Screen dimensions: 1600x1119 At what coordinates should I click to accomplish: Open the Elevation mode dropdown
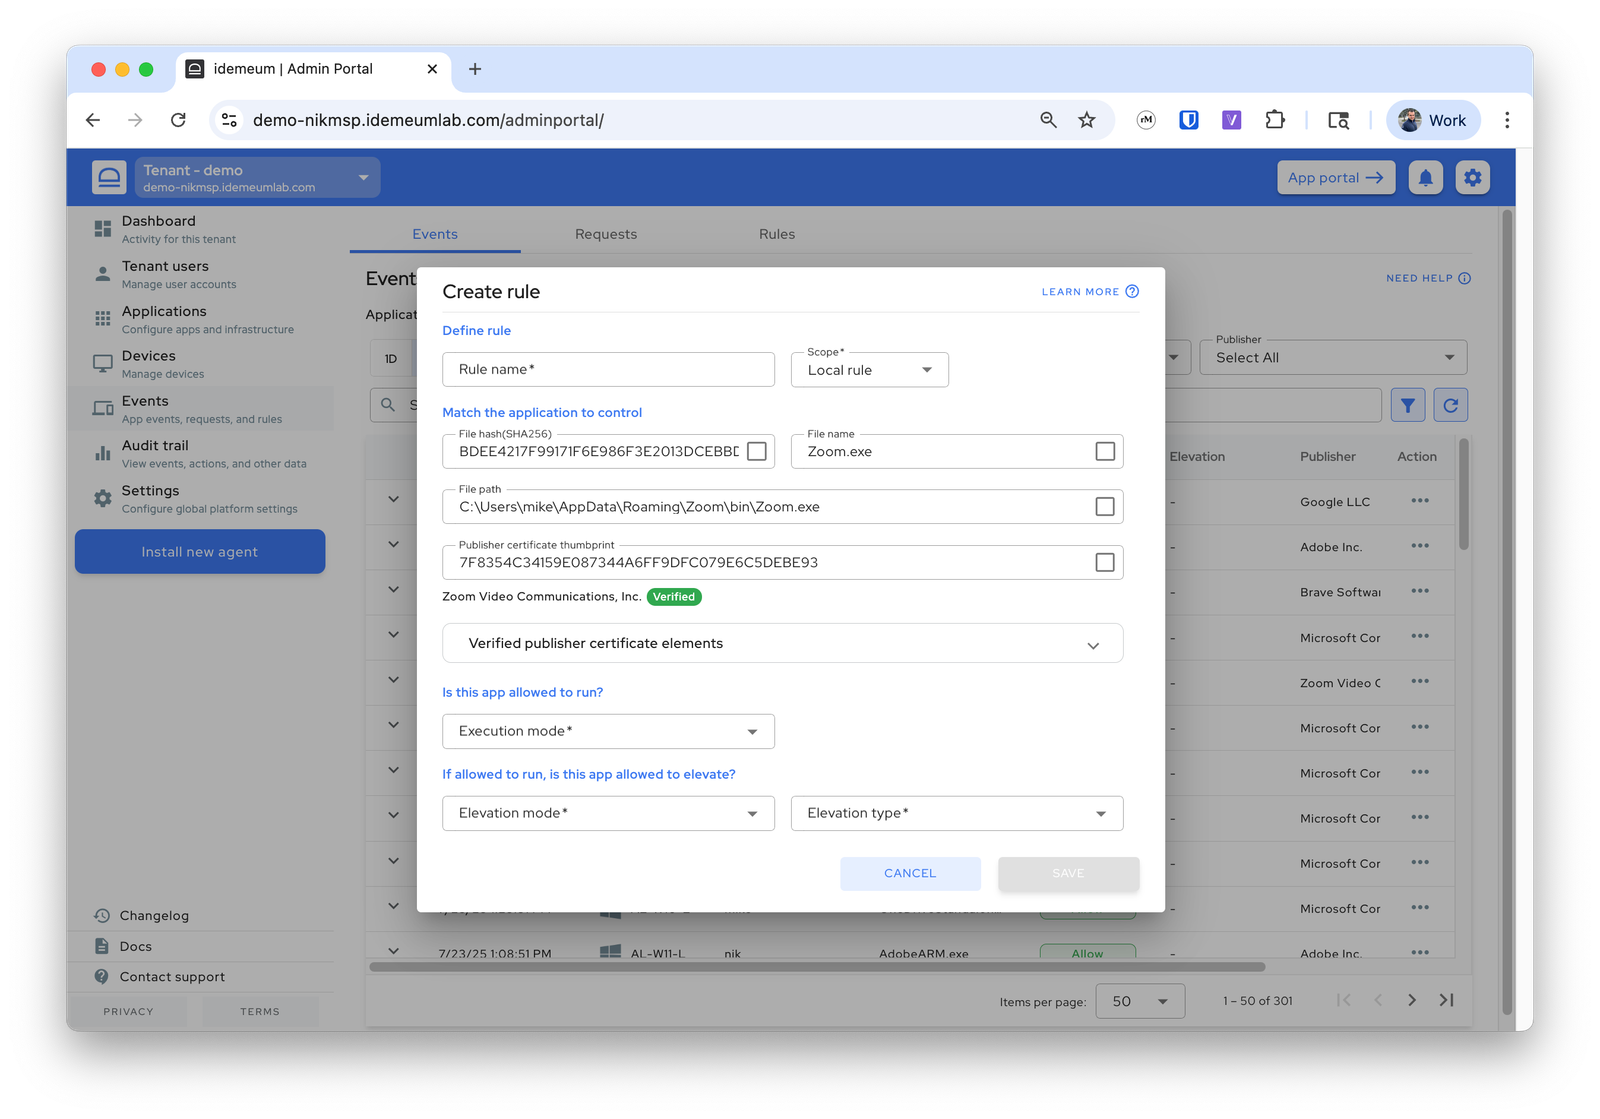point(608,813)
